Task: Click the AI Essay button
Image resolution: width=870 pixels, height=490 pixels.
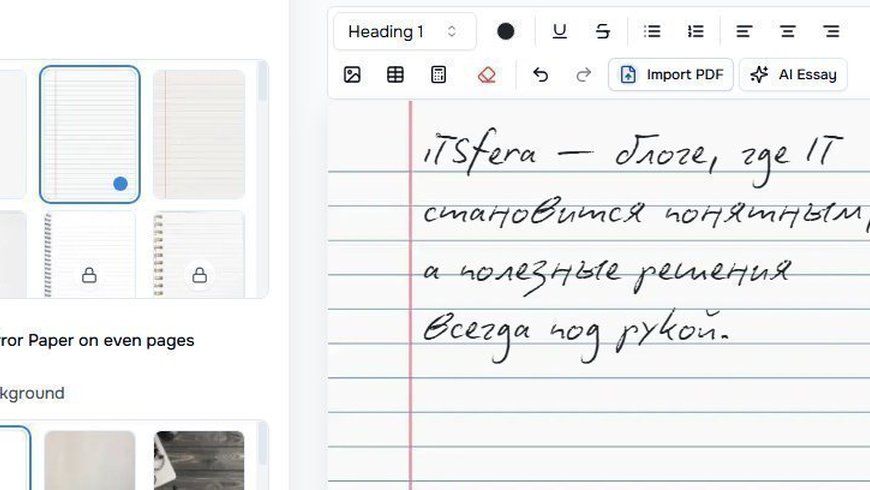Action: click(793, 74)
